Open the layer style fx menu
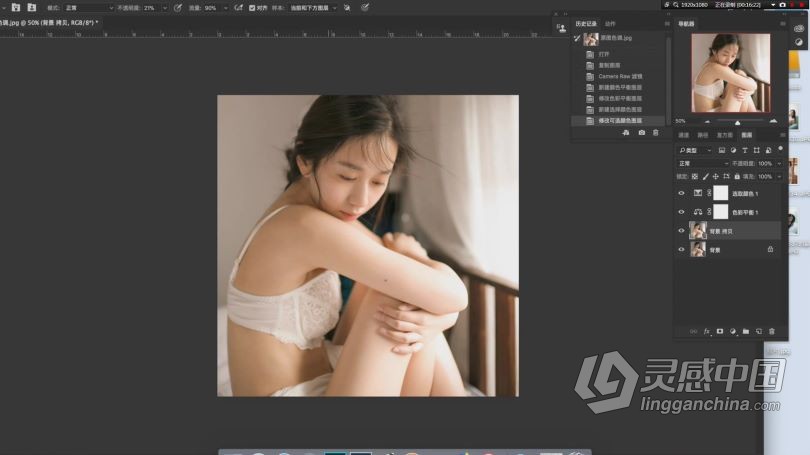This screenshot has width=810, height=455. [706, 331]
